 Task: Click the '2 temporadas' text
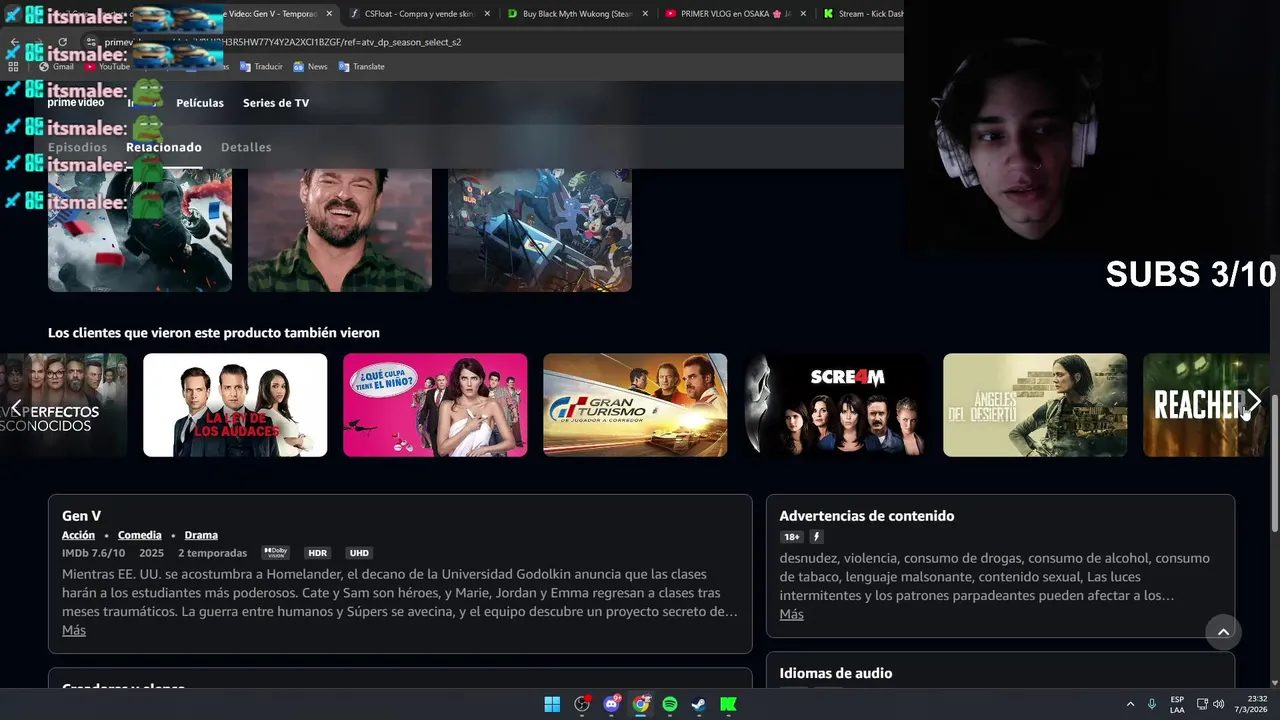212,553
